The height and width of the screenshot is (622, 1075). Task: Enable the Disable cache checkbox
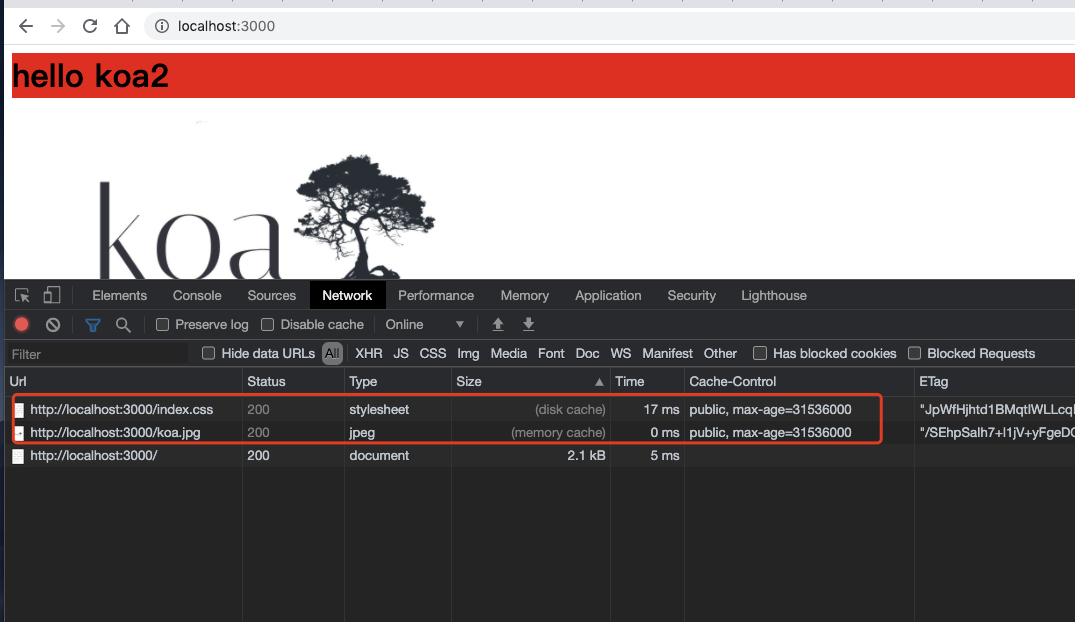pyautogui.click(x=267, y=324)
